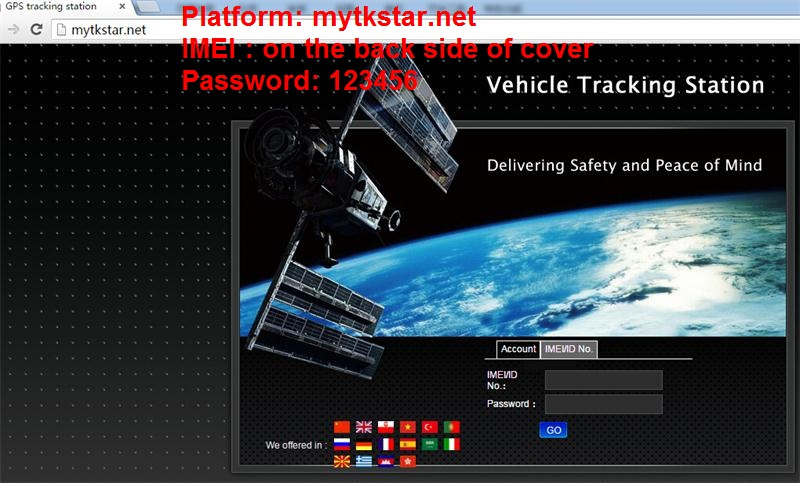Reload the page with the refresh icon

[36, 29]
